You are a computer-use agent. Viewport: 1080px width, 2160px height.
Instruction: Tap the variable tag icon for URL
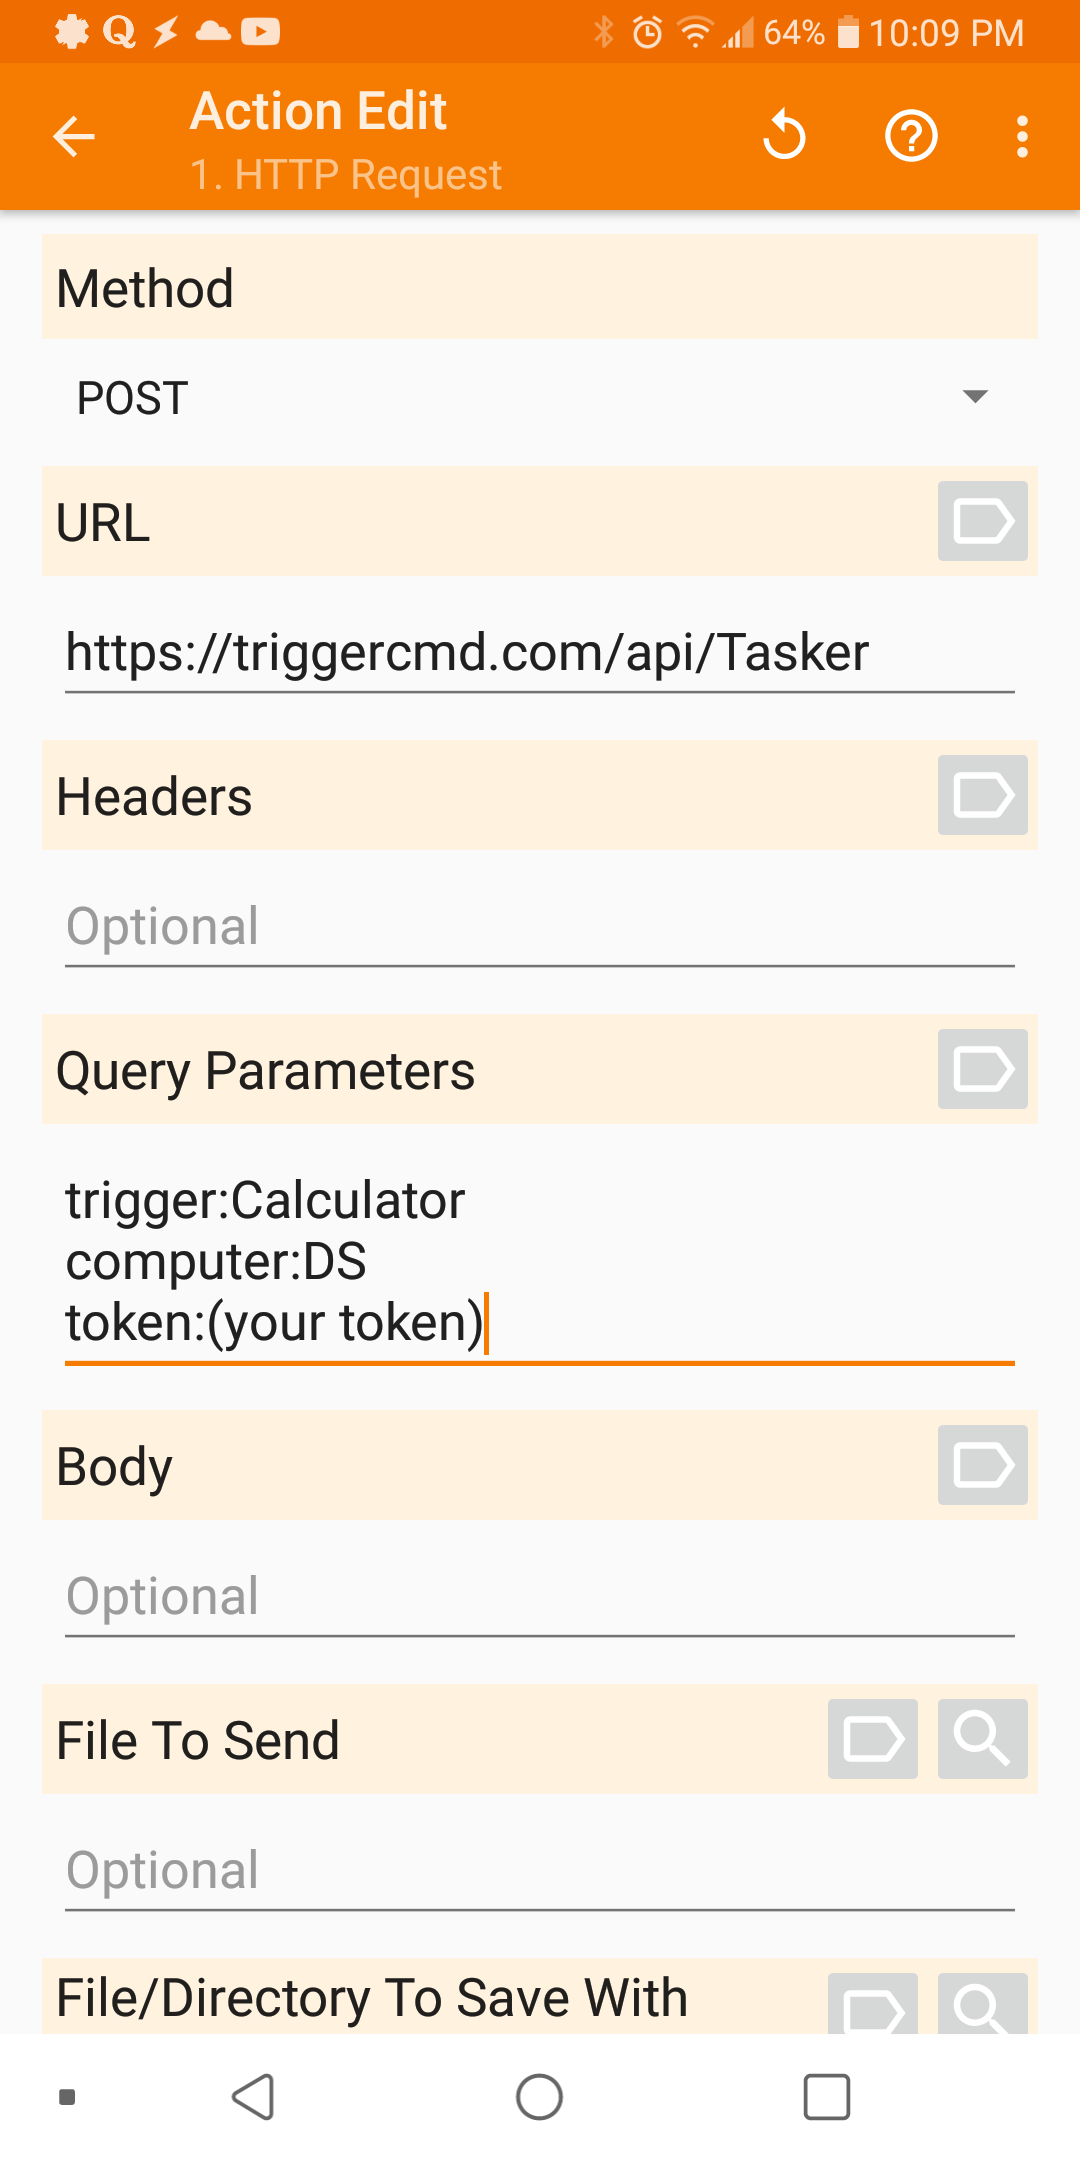pos(982,521)
